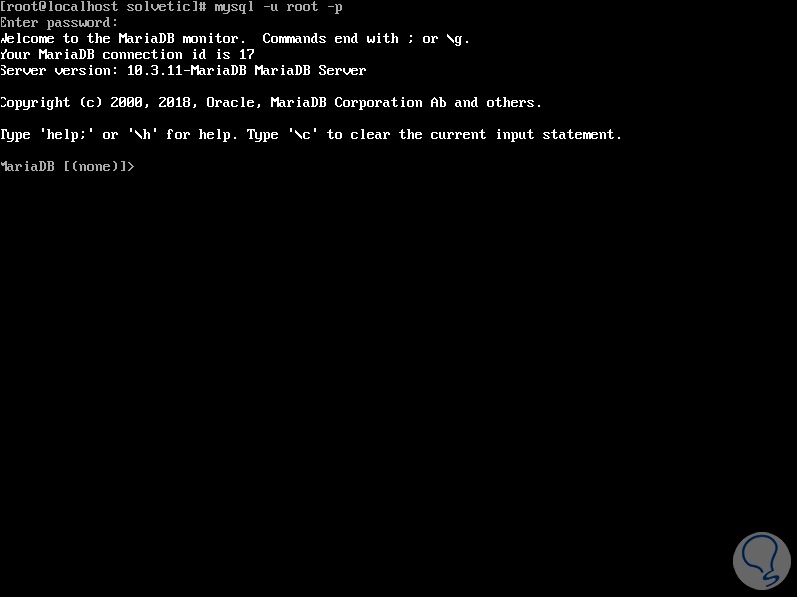Click the Solvetic logo watermark icon
Image resolution: width=797 pixels, height=597 pixels.
pos(761,561)
